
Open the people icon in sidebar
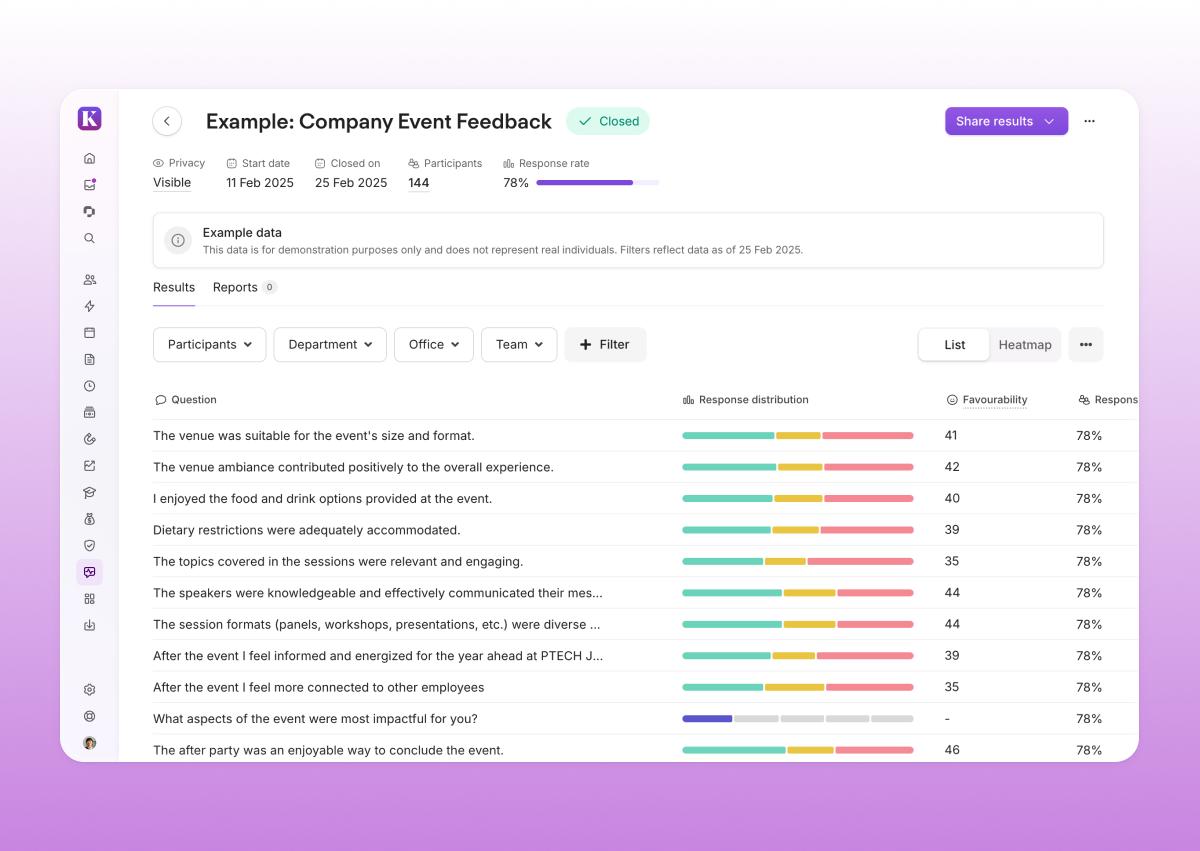[x=89, y=280]
